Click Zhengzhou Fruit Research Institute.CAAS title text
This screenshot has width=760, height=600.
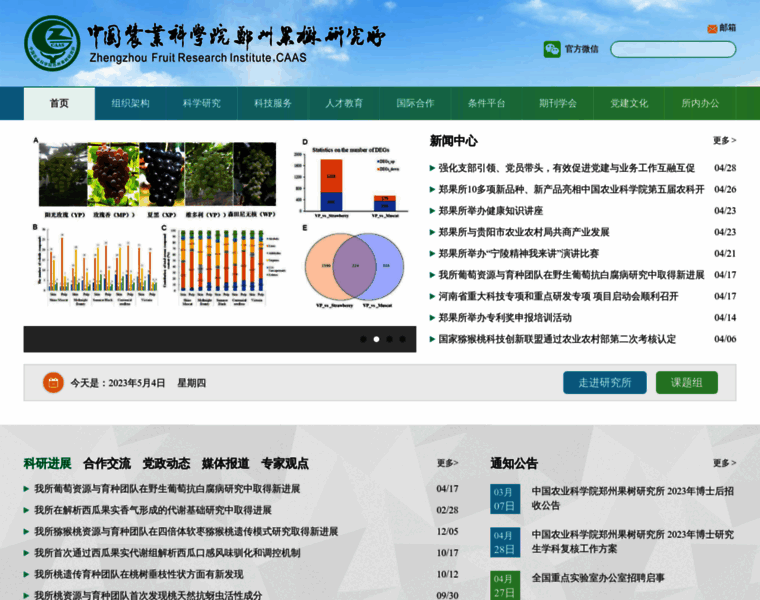tap(198, 58)
